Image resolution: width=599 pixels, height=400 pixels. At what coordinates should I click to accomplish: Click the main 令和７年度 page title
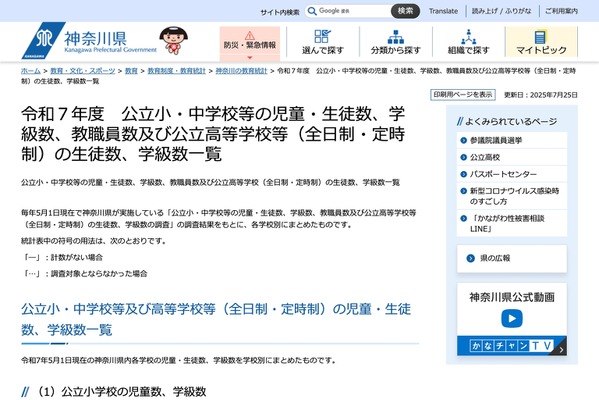click(x=213, y=134)
